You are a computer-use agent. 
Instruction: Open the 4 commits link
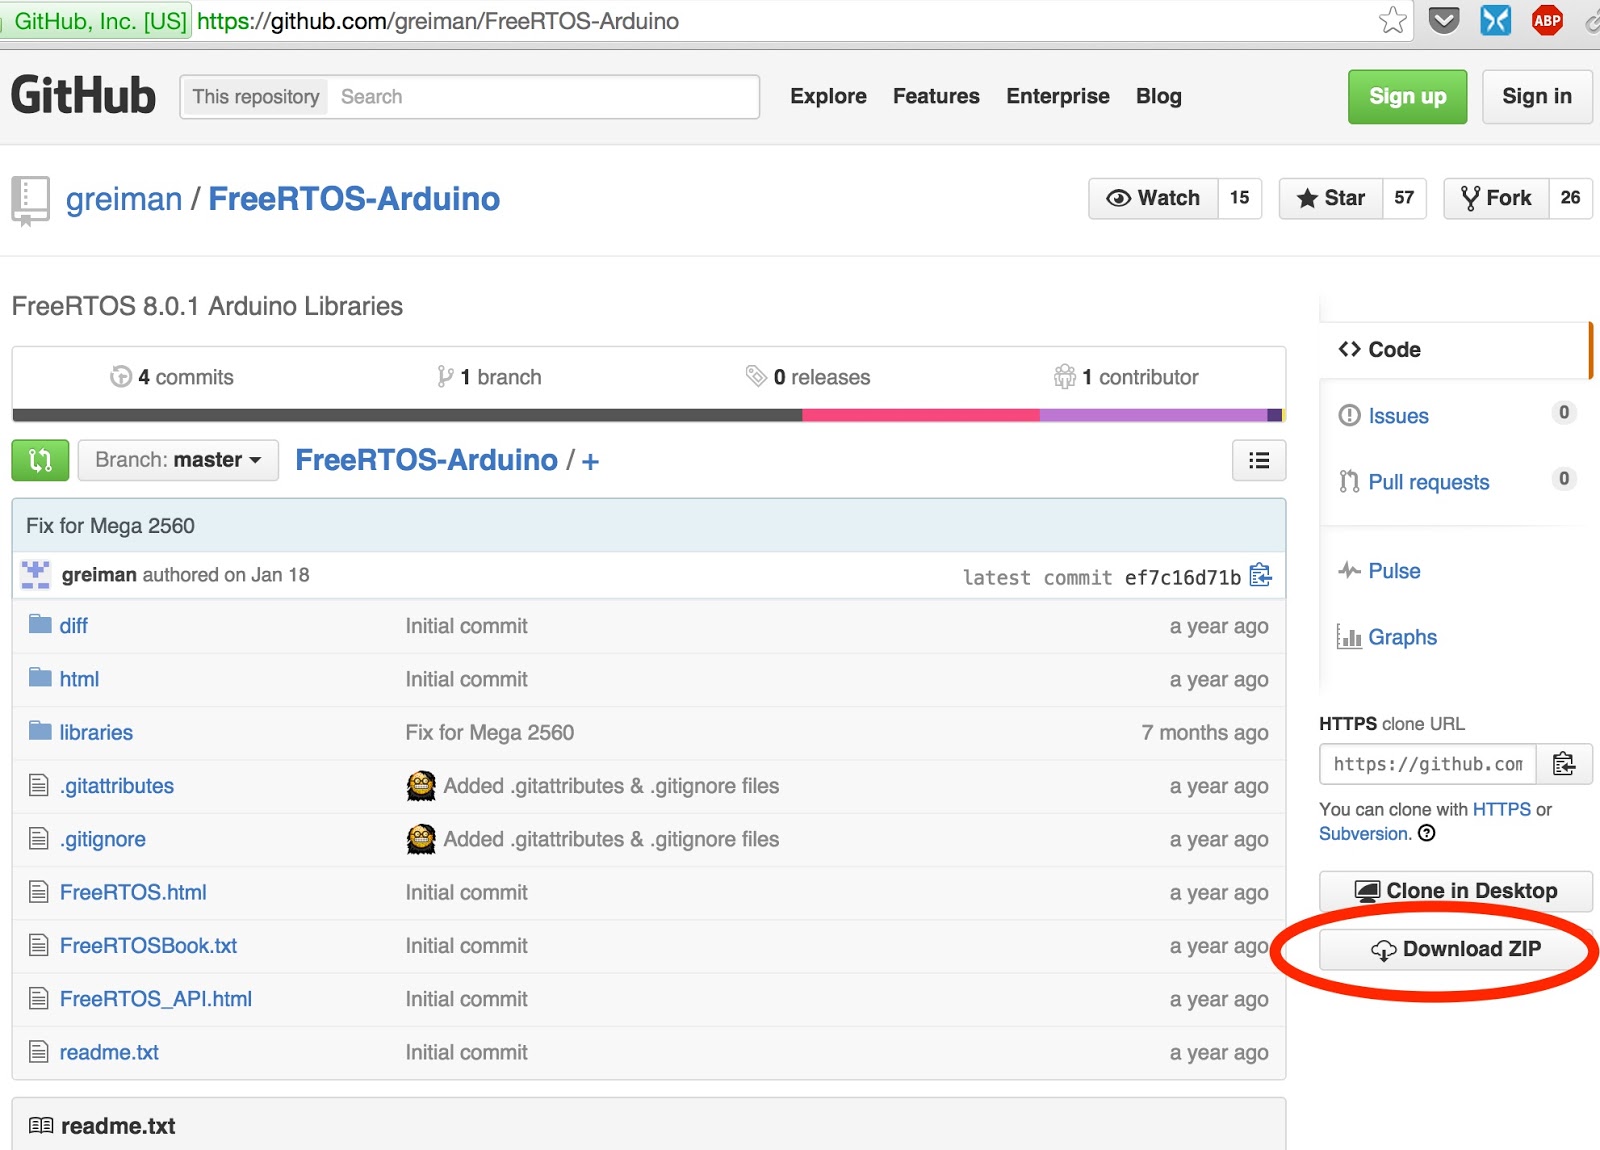(172, 377)
